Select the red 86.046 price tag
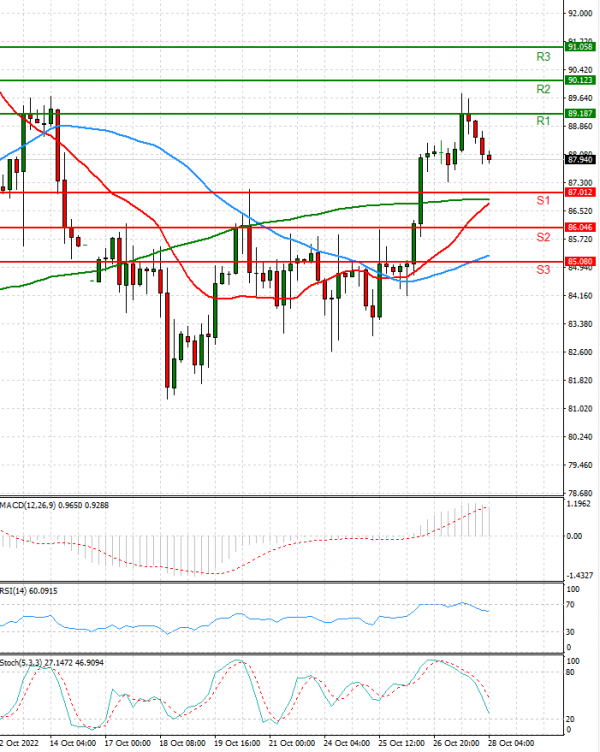 pyautogui.click(x=580, y=227)
